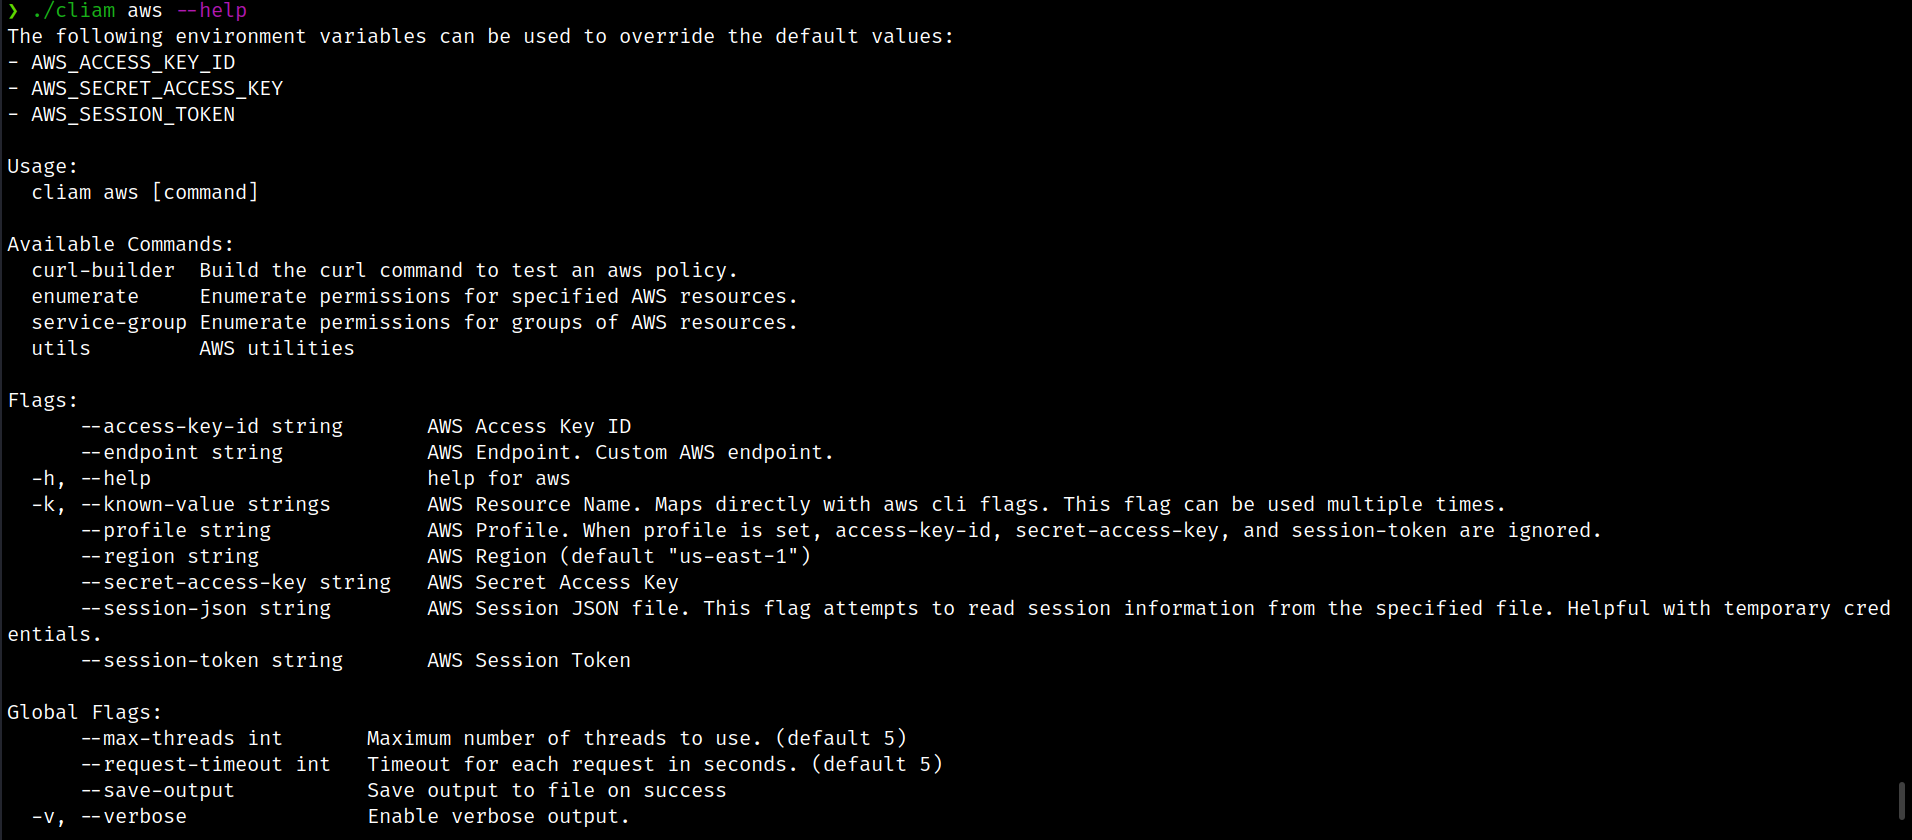The width and height of the screenshot is (1912, 840).
Task: Click the "--verbose" global flag
Action: click(134, 817)
